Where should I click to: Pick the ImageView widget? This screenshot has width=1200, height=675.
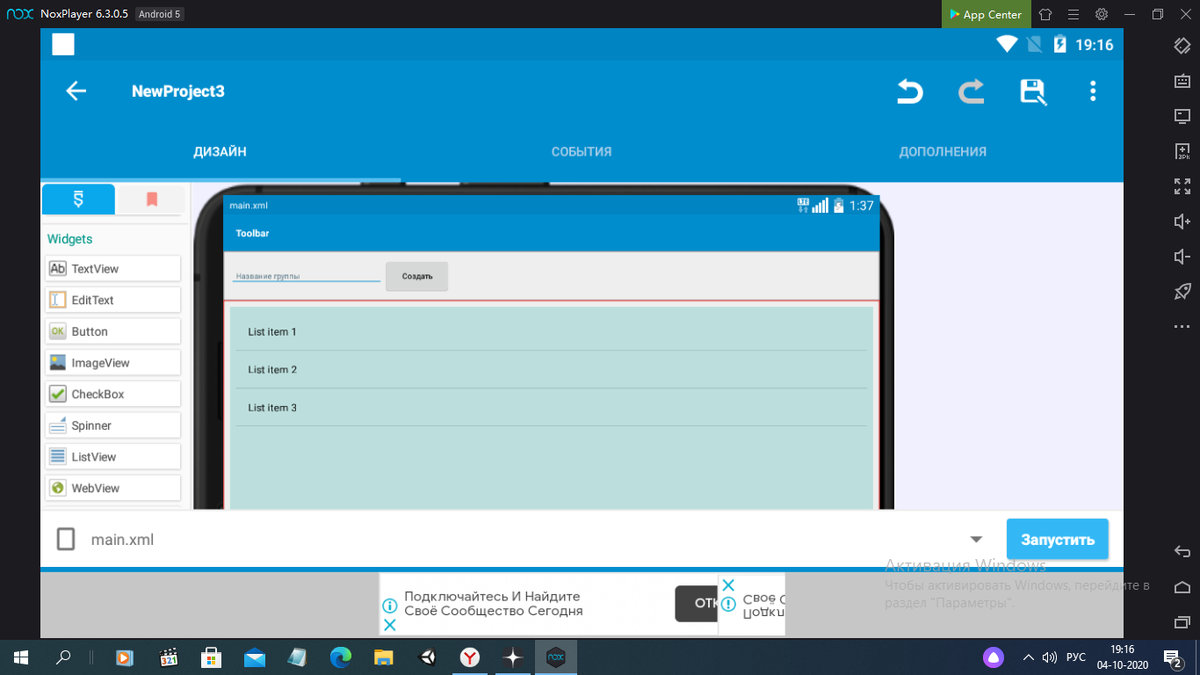coord(113,363)
